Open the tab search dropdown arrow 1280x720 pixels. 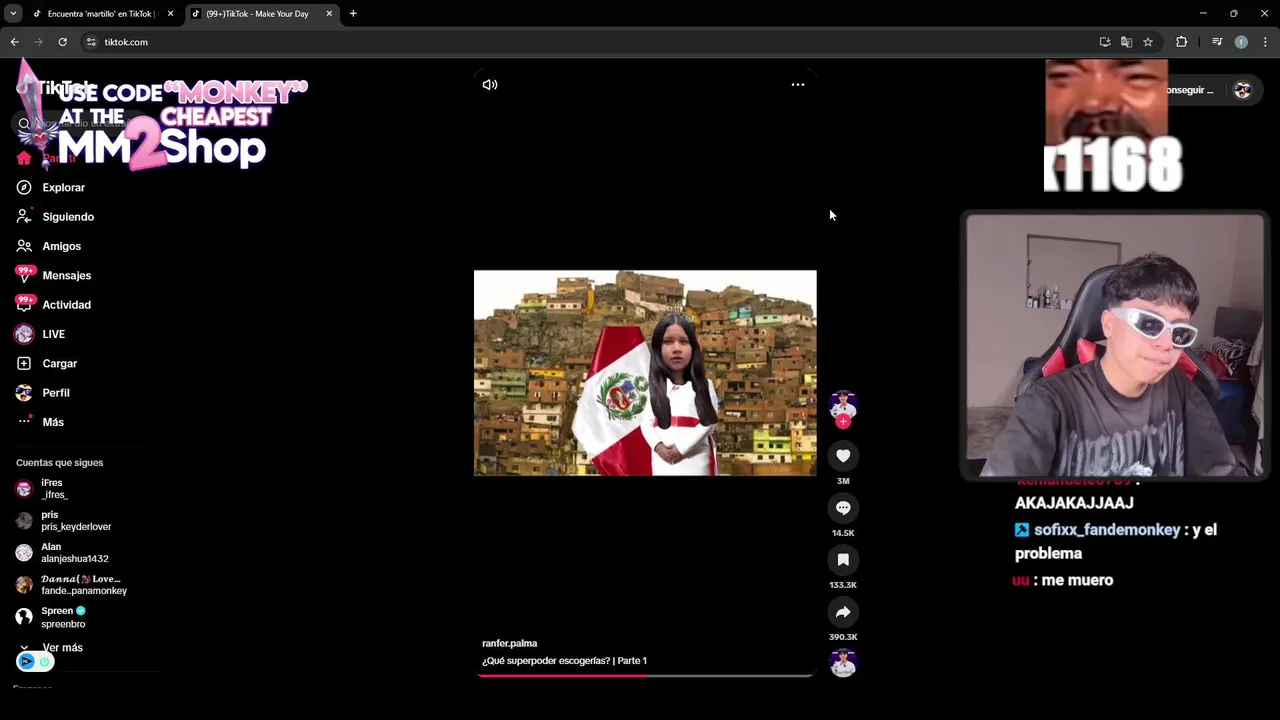pos(13,14)
